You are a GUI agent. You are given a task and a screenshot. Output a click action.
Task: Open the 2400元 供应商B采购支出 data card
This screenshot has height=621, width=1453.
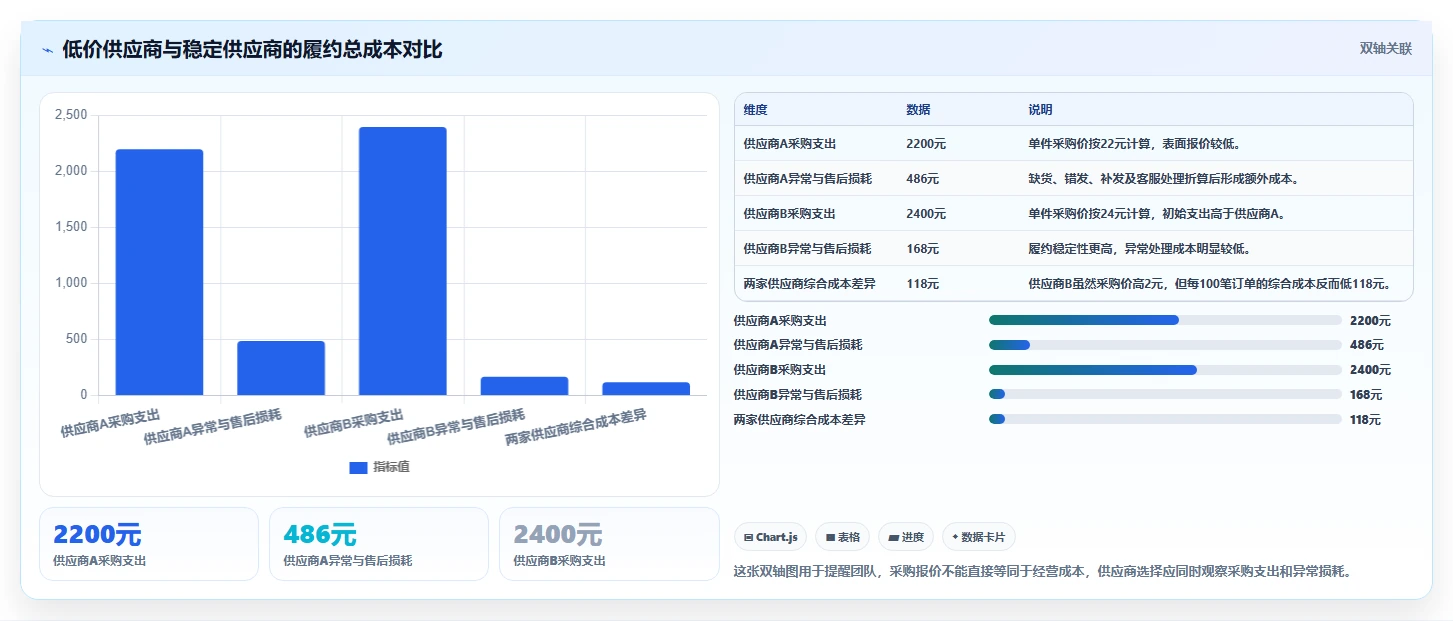coord(609,544)
